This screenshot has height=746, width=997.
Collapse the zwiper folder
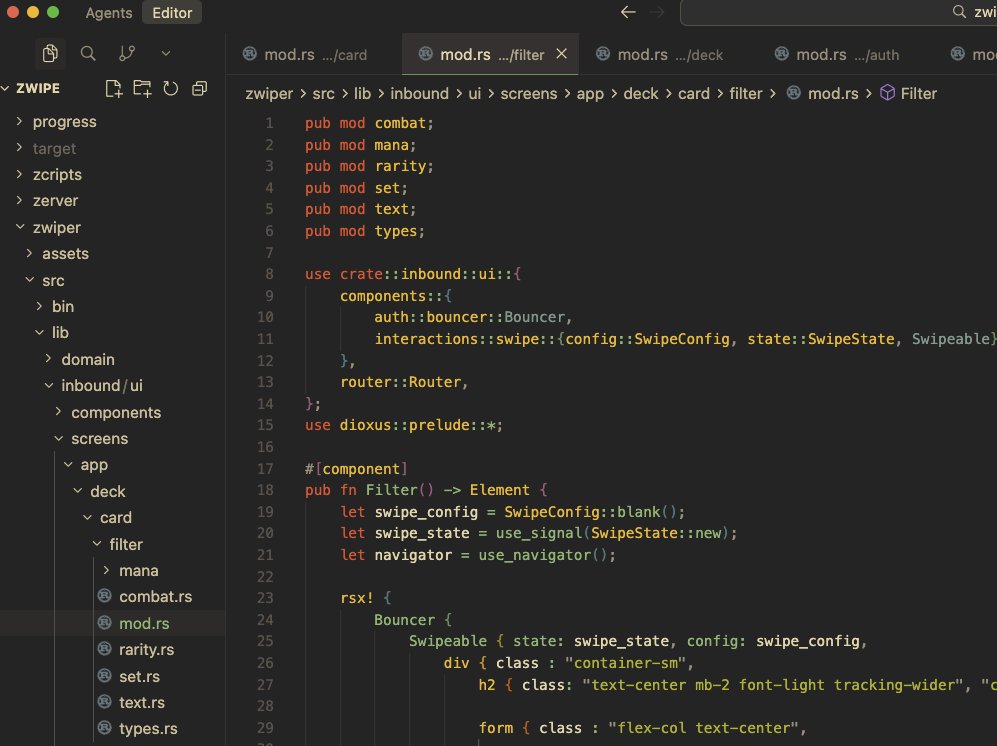click(20, 226)
